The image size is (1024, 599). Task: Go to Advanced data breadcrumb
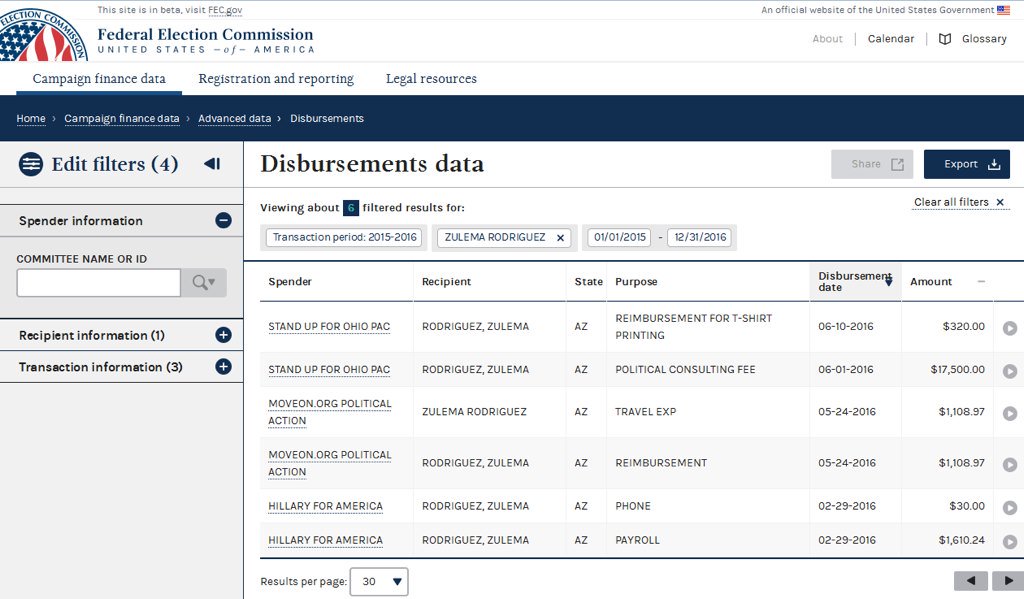pyautogui.click(x=234, y=119)
